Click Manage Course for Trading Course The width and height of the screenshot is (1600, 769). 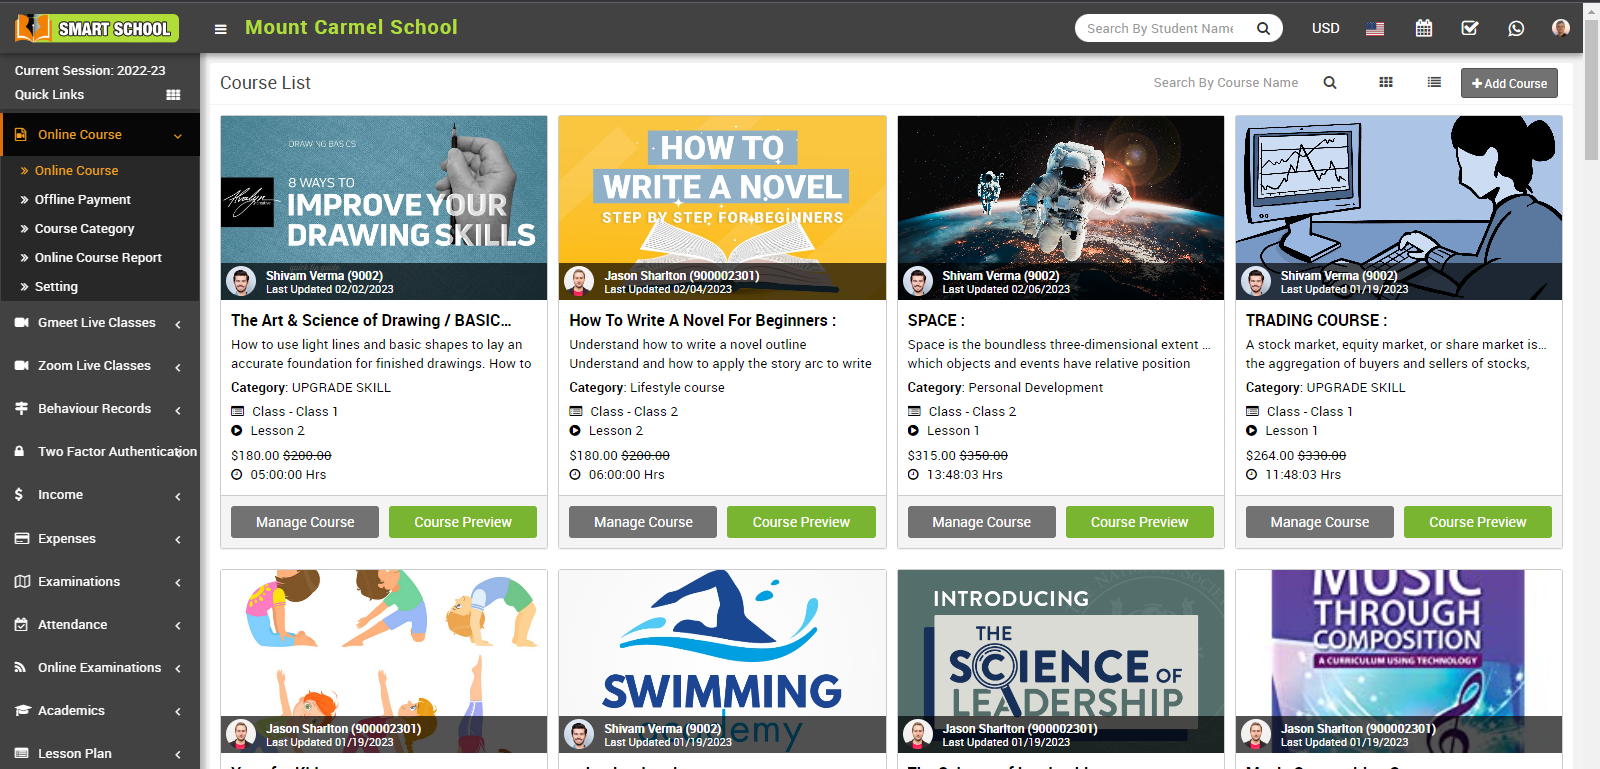pos(1319,522)
